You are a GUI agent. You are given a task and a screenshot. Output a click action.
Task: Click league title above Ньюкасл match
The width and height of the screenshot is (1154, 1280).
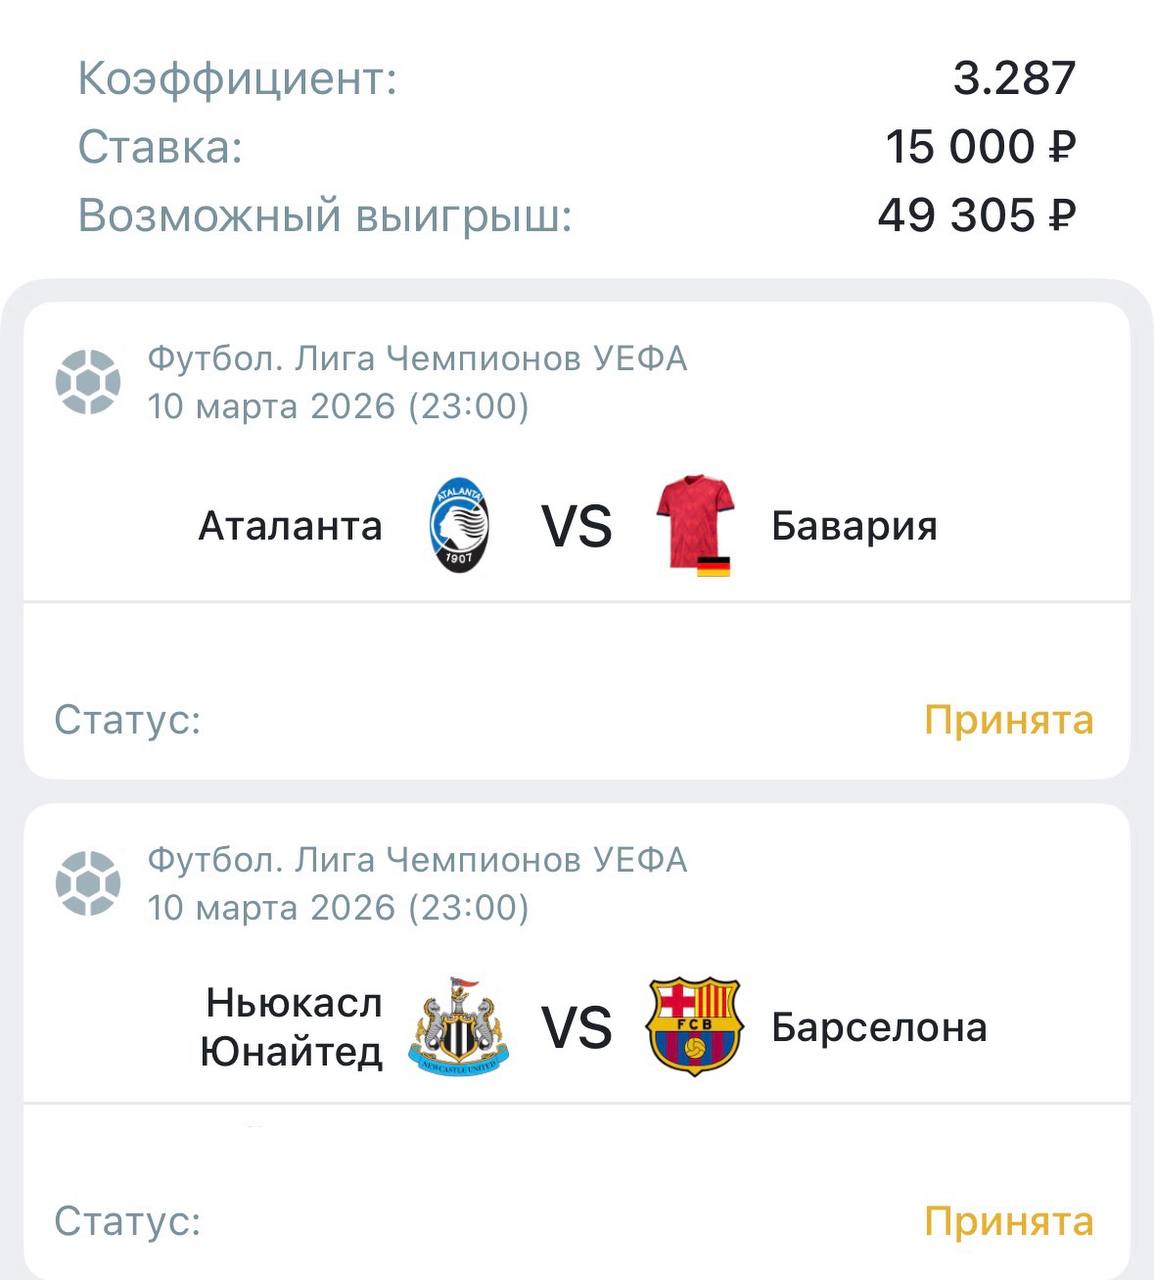point(417,860)
